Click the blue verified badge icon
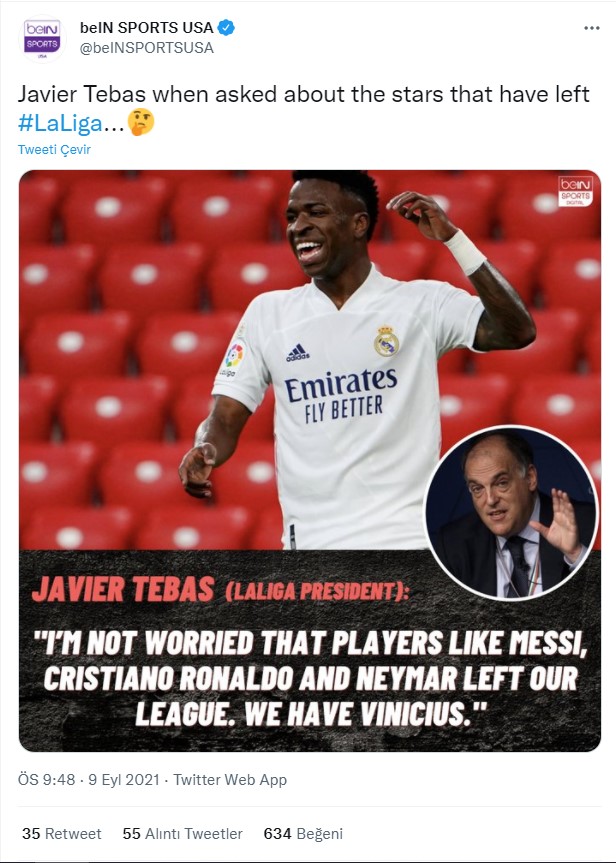 pos(226,27)
